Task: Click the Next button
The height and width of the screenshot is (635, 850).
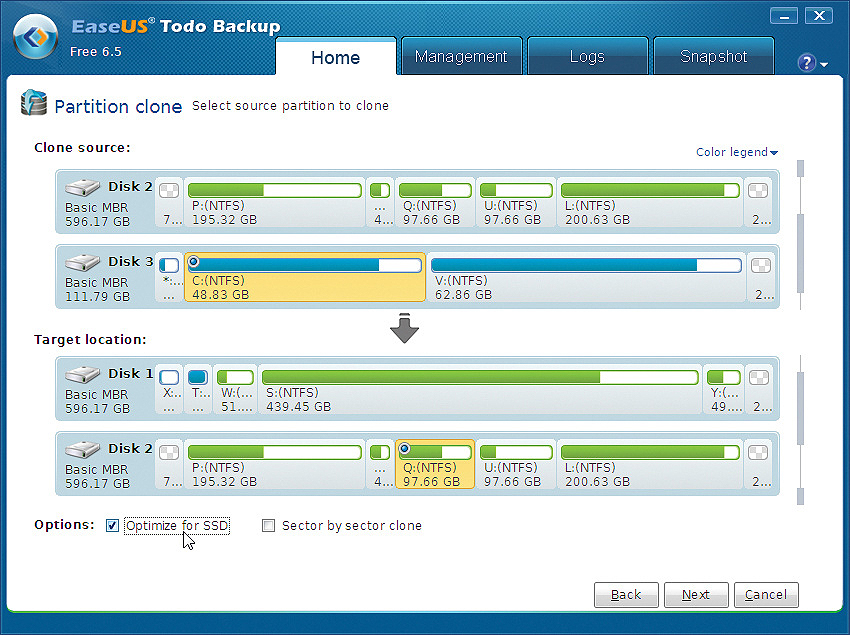Action: 696,595
